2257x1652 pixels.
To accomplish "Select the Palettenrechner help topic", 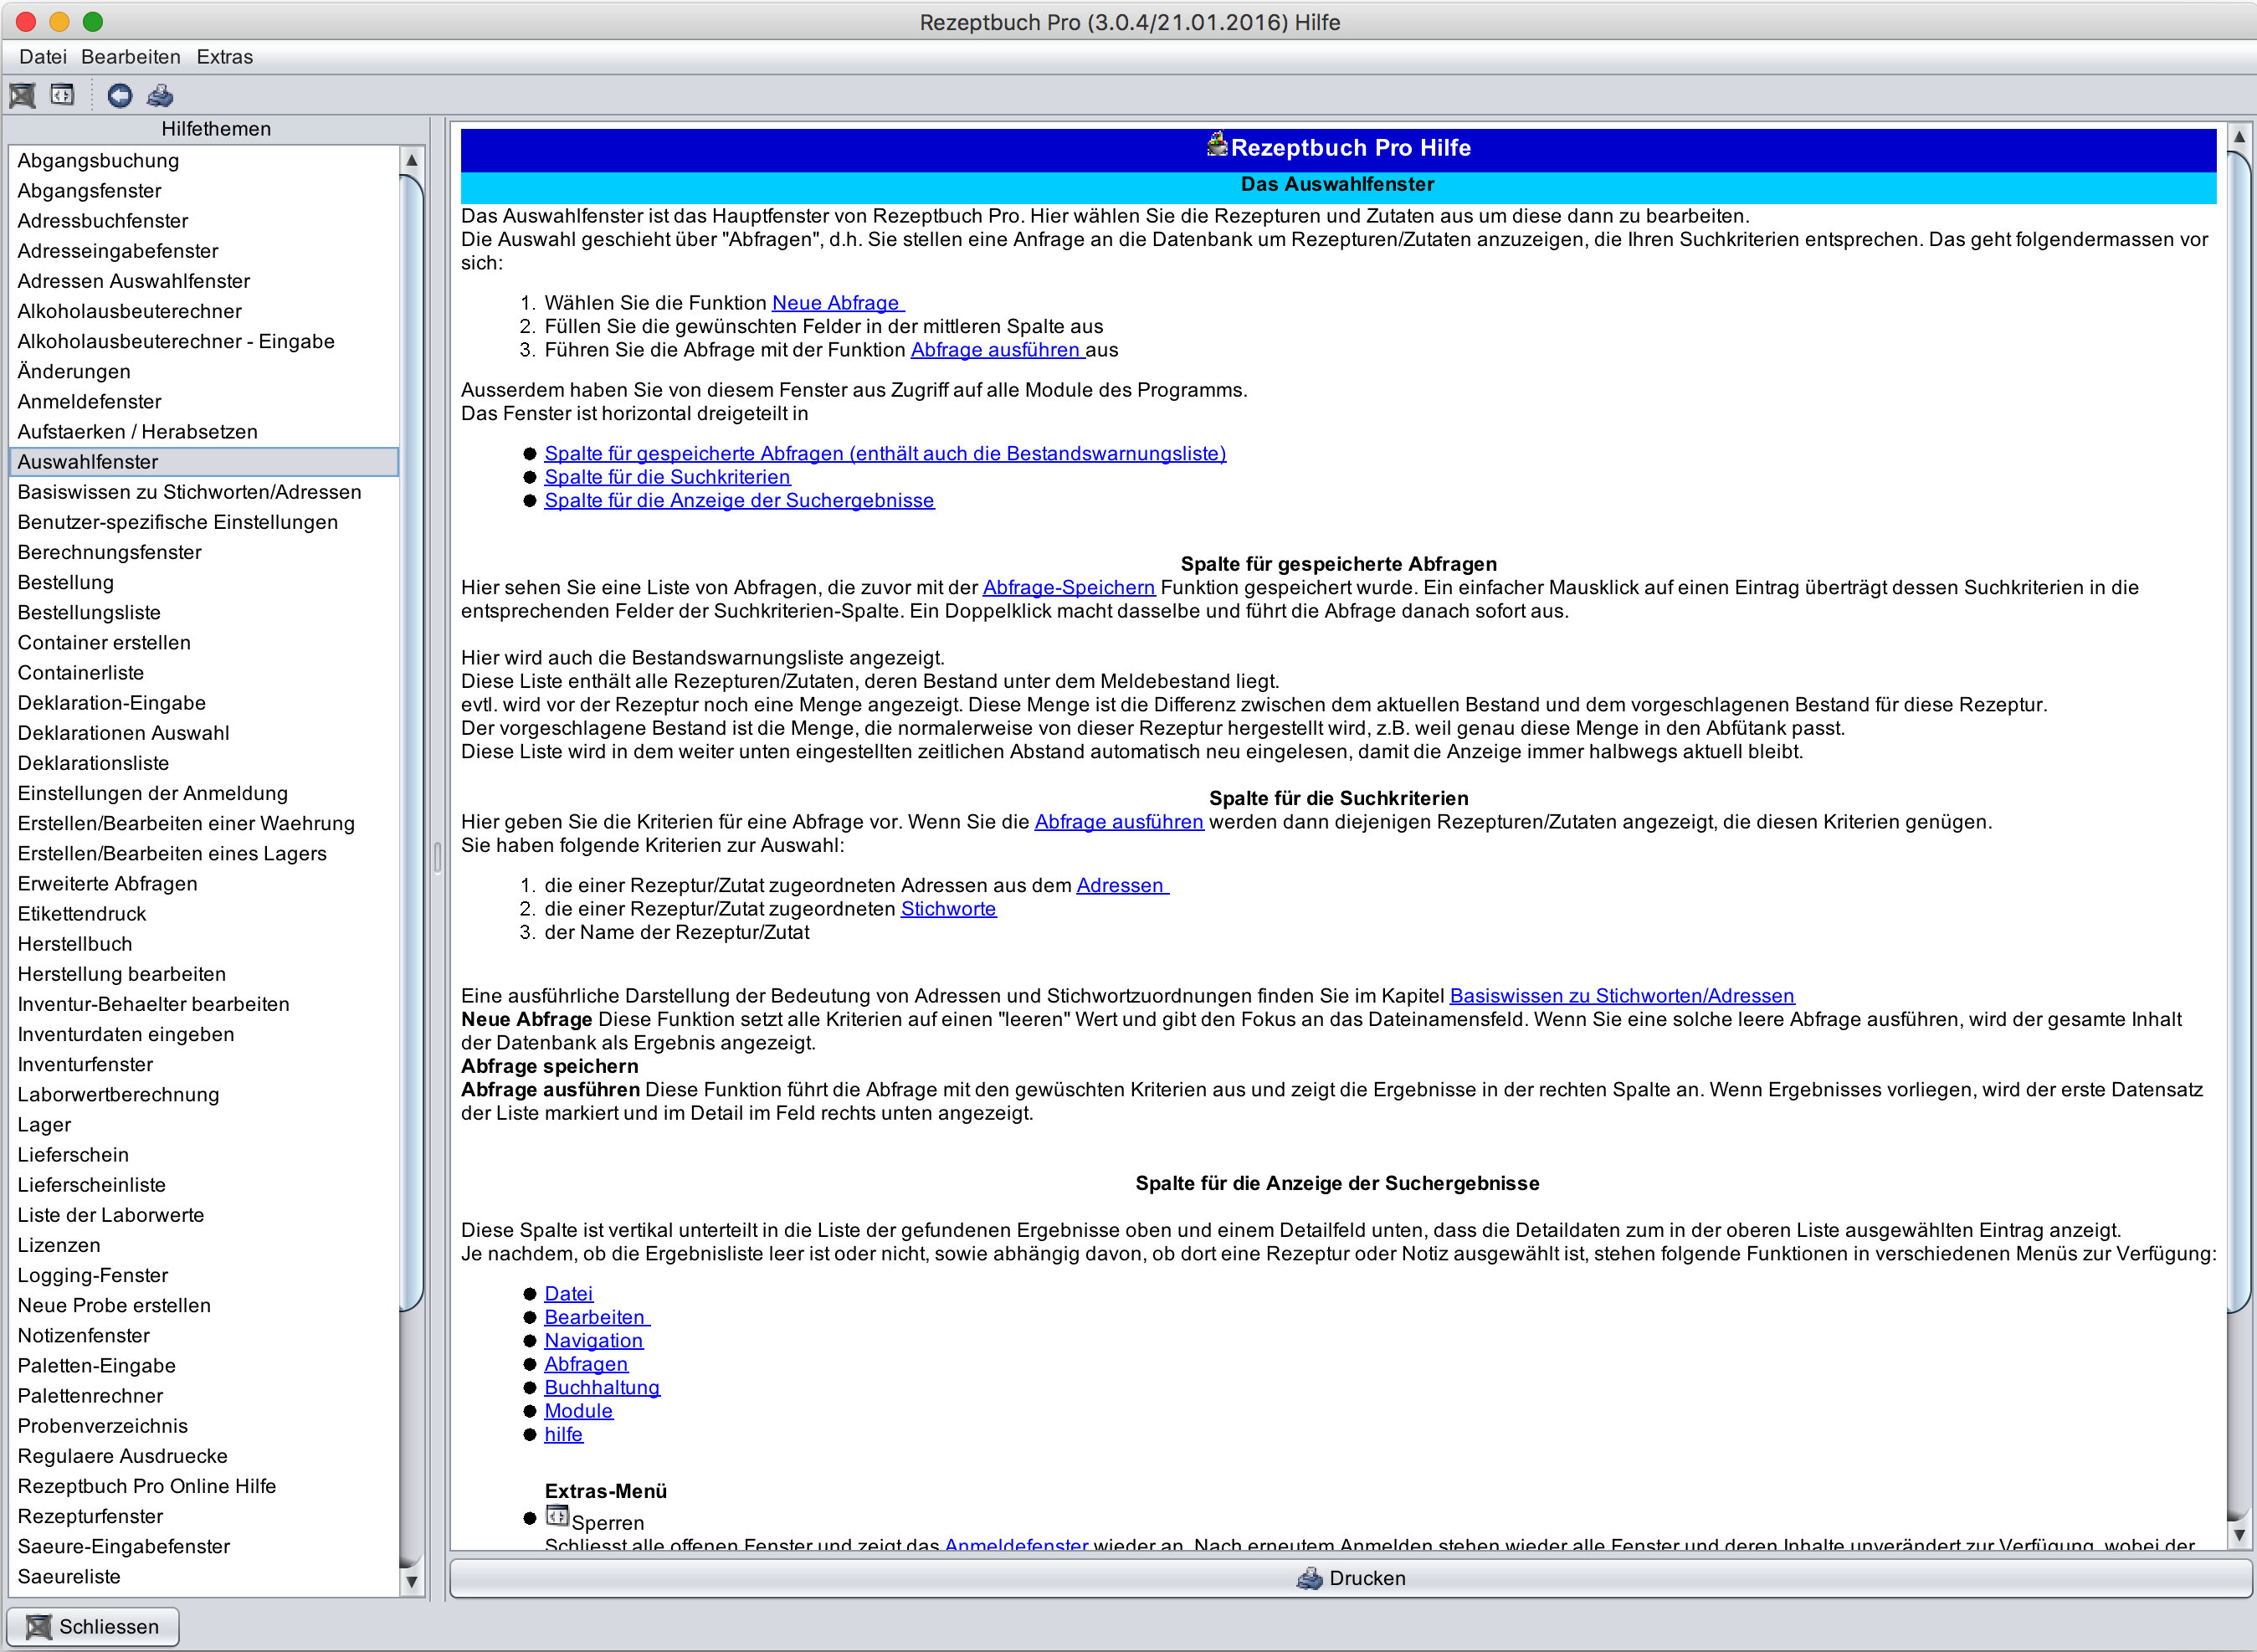I will pos(90,1395).
